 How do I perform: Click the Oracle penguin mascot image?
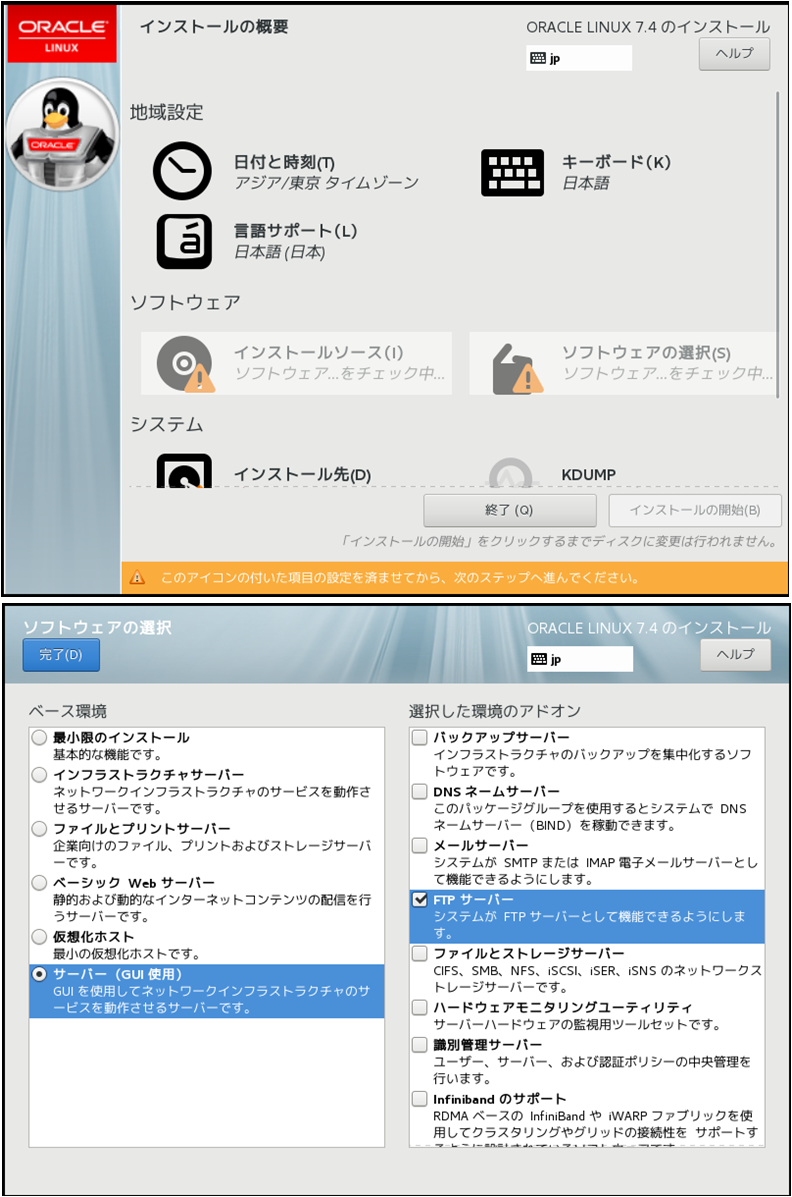pyautogui.click(x=62, y=134)
